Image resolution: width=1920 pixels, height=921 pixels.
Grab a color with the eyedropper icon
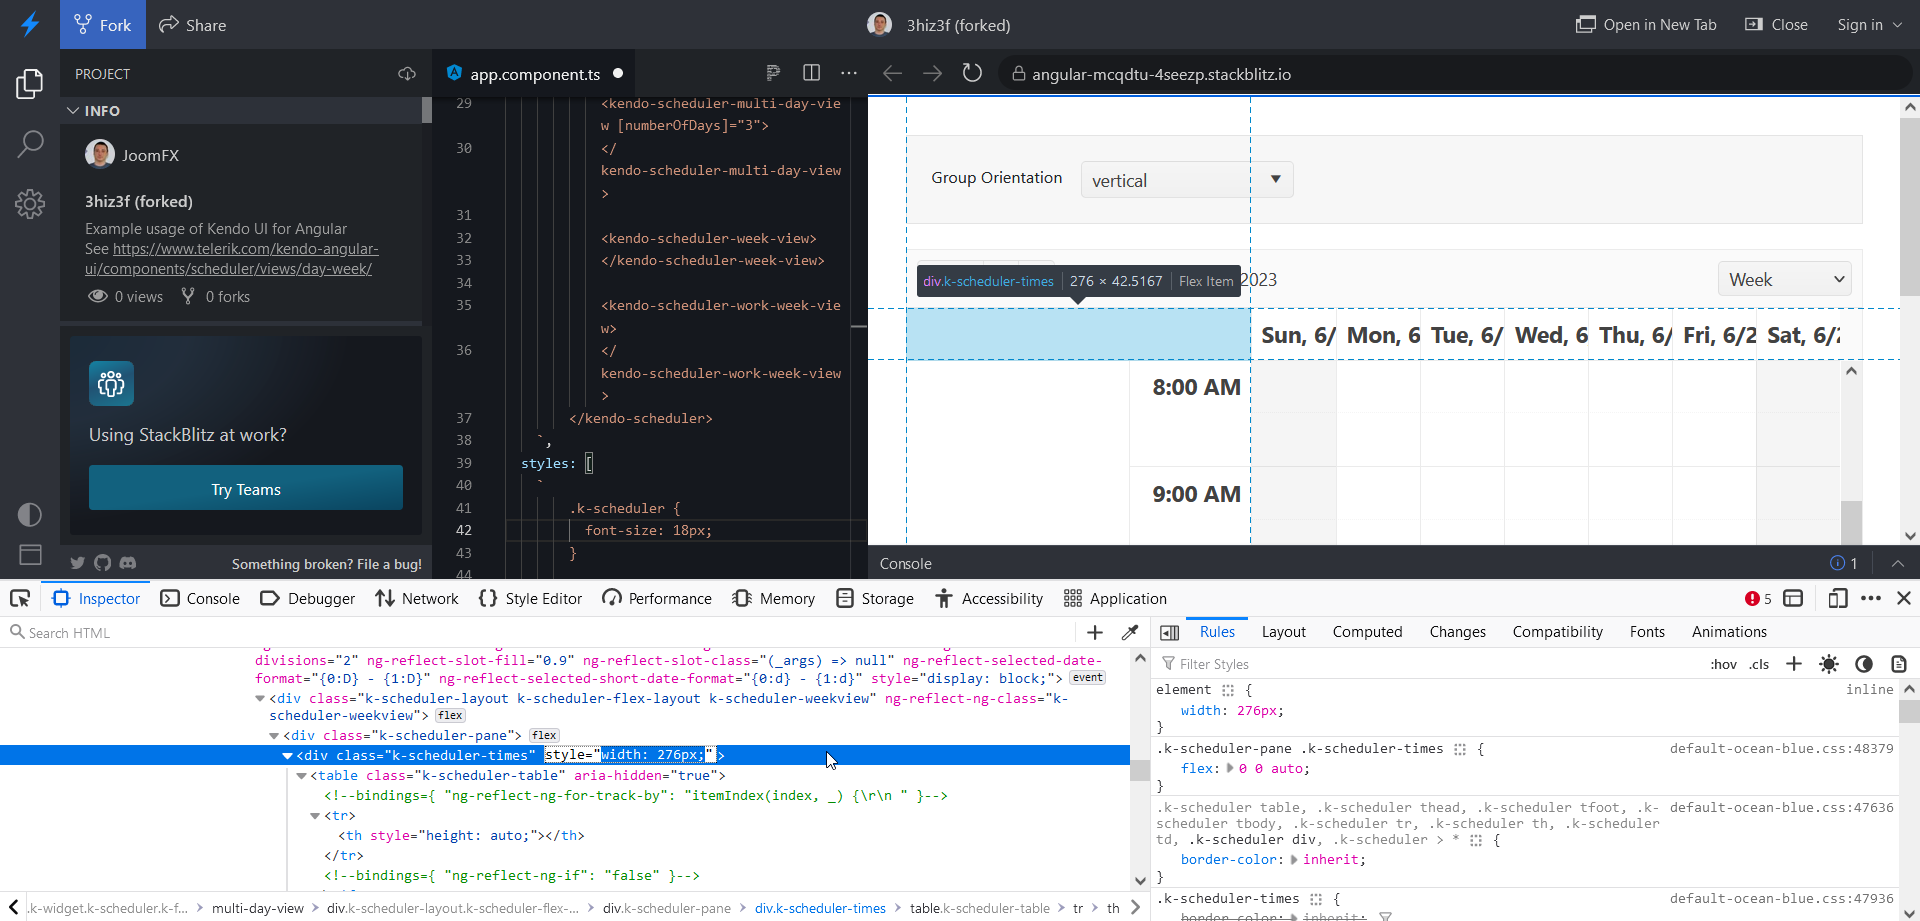point(1131,632)
